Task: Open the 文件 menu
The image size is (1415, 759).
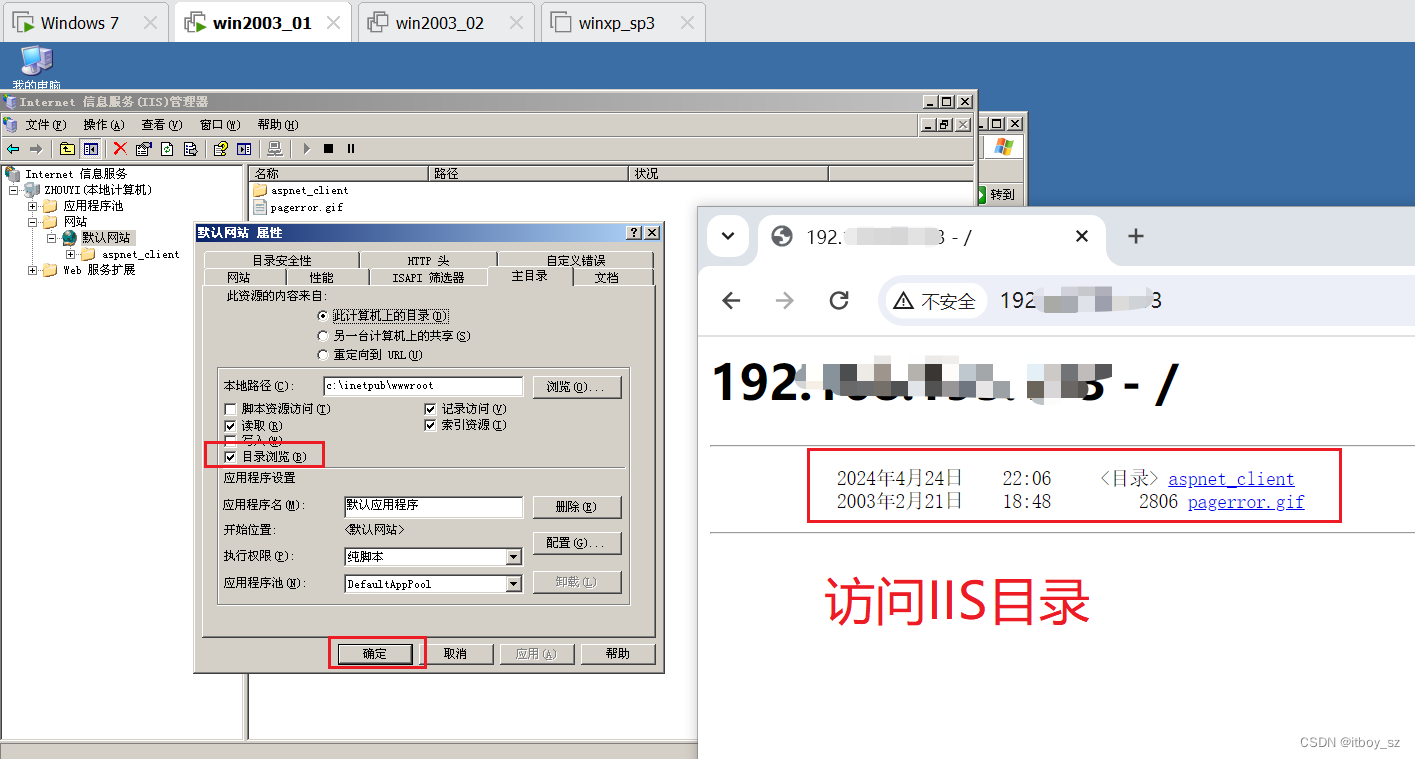Action: (x=45, y=125)
